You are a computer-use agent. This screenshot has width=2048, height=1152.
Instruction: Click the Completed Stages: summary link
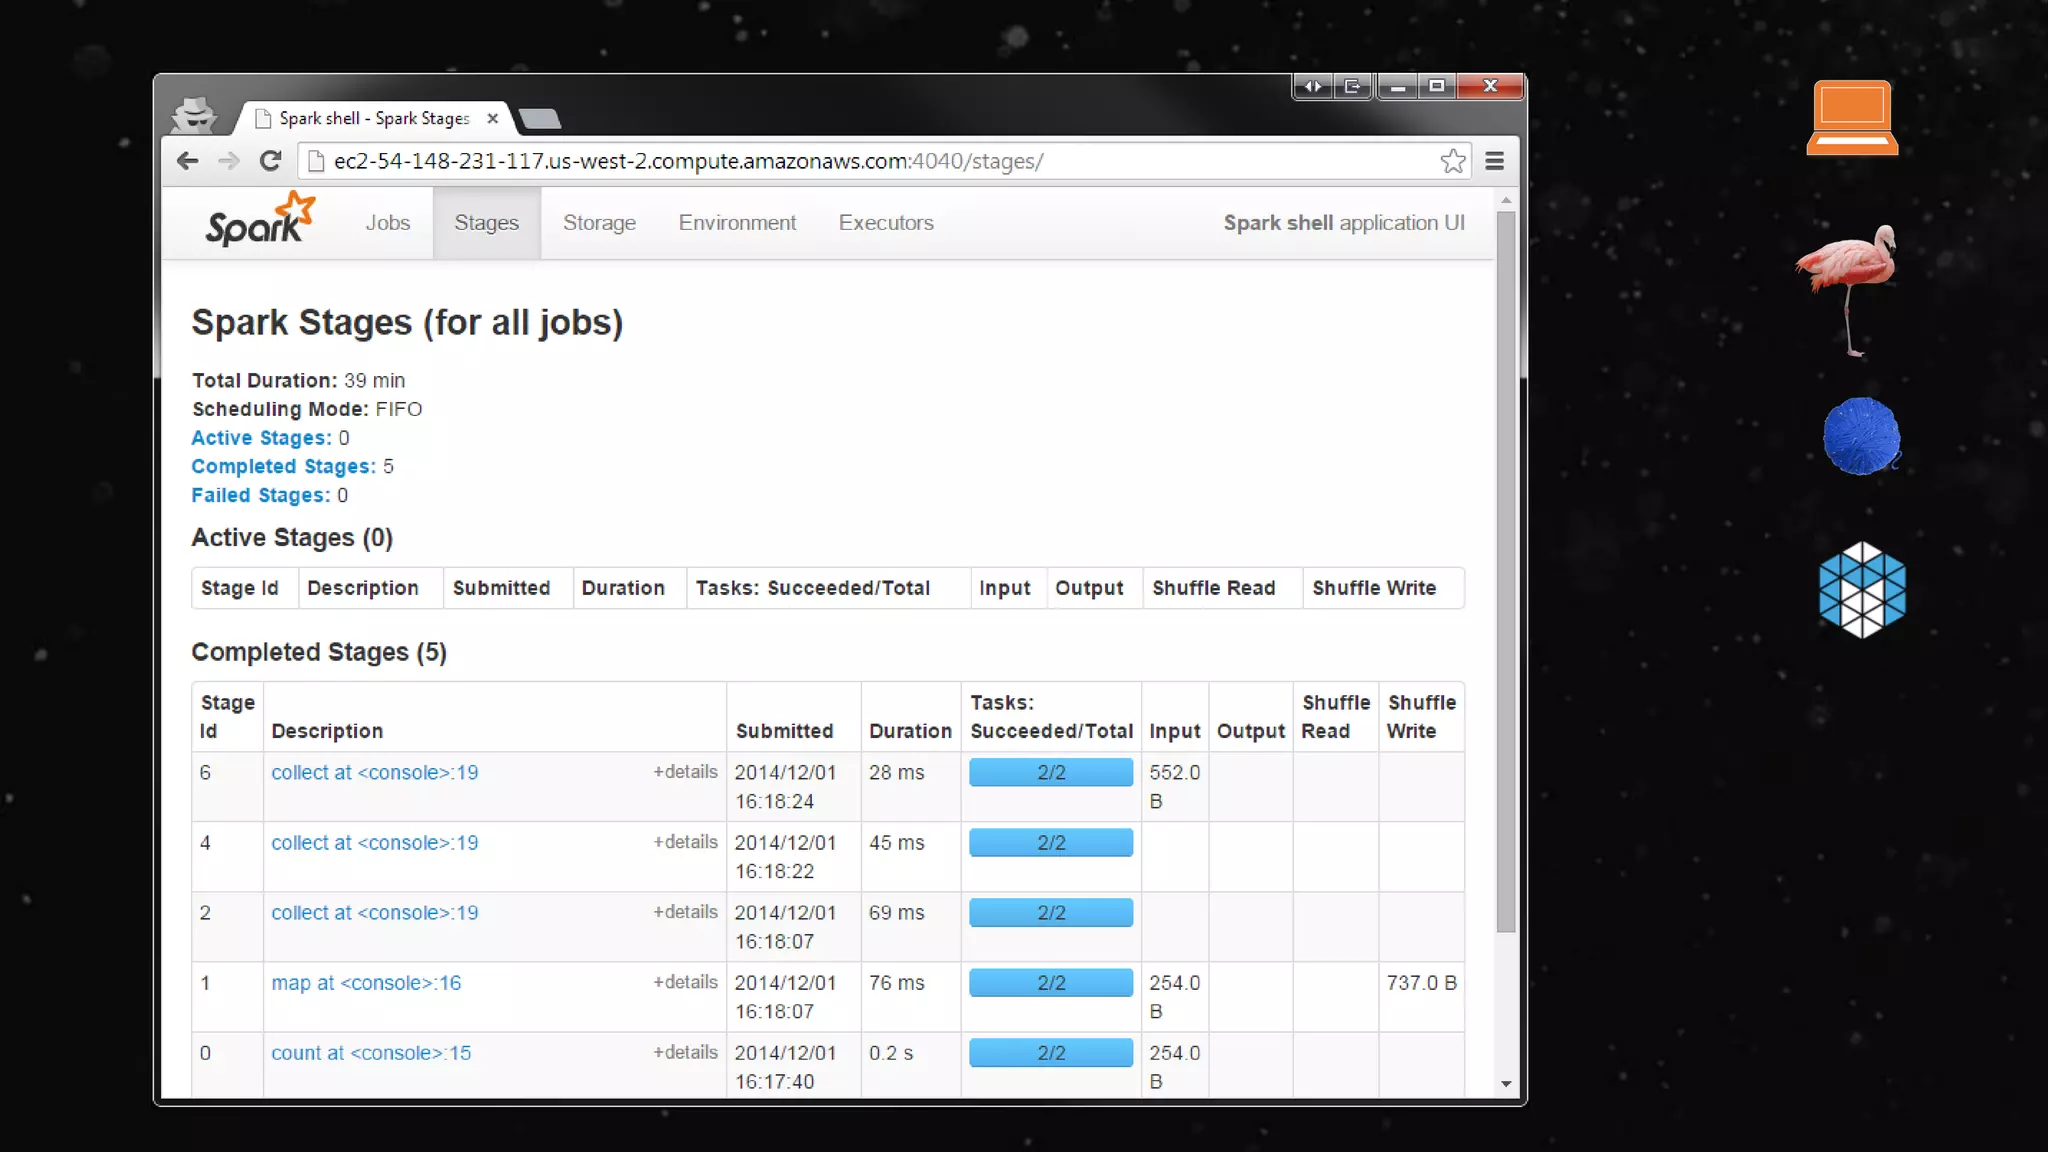(283, 467)
